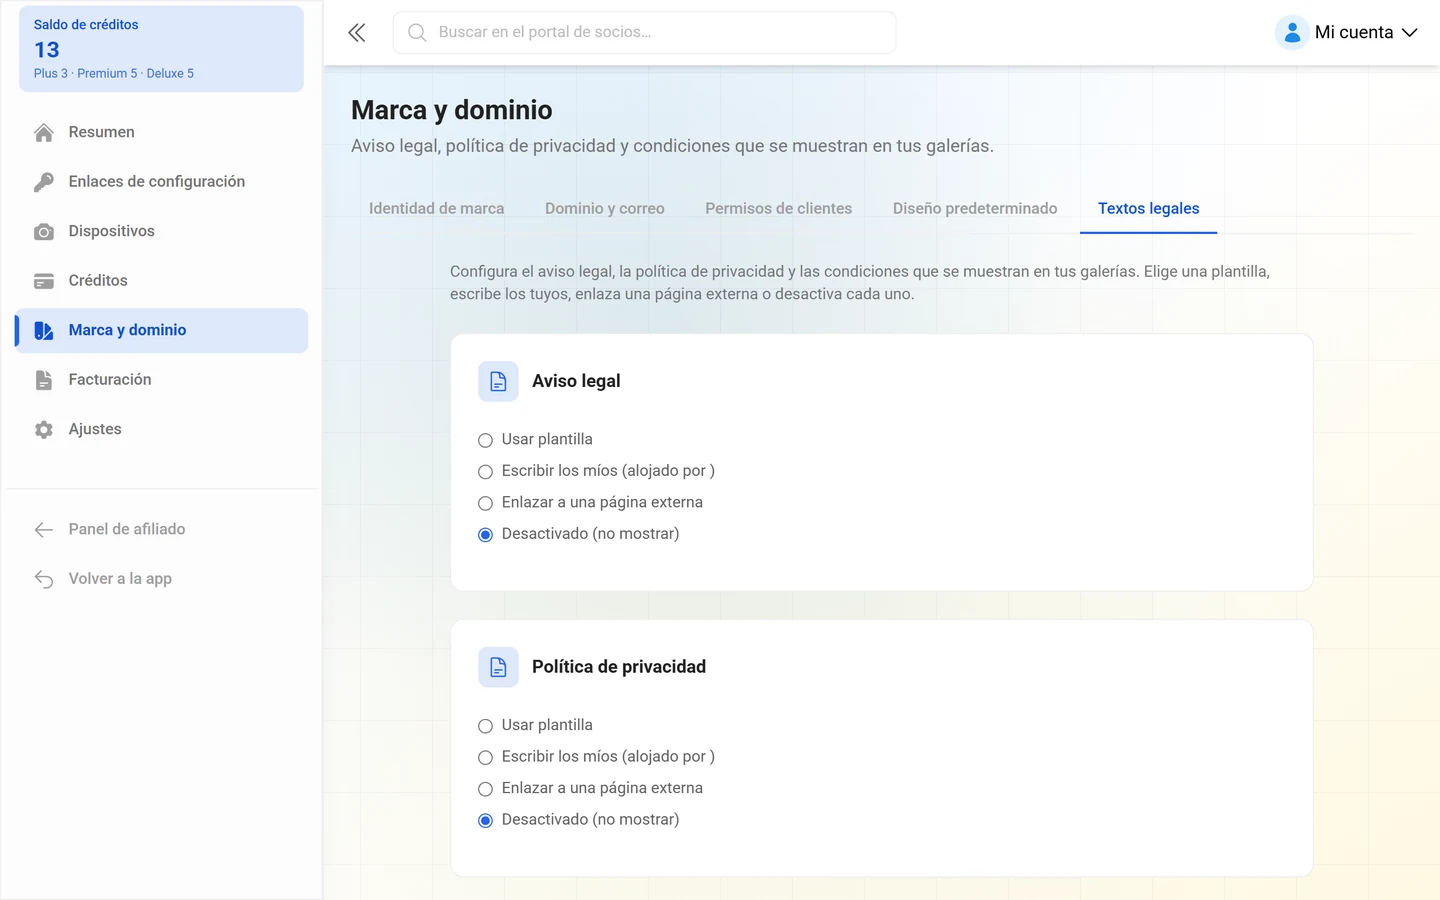Select Enlazar a una página externa for Política de privacidad
Image resolution: width=1440 pixels, height=900 pixels.
click(x=485, y=789)
